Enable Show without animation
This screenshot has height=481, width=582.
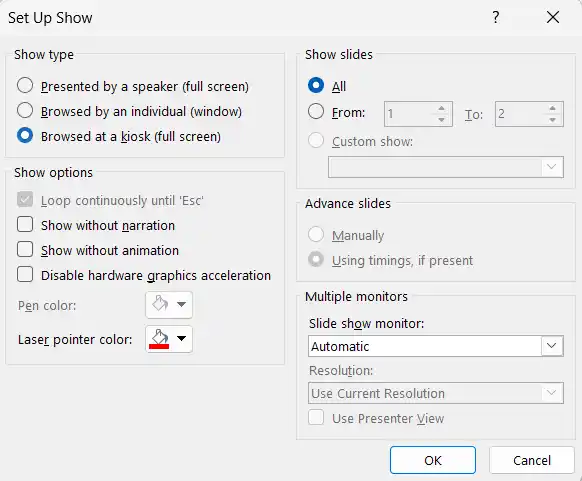25,250
